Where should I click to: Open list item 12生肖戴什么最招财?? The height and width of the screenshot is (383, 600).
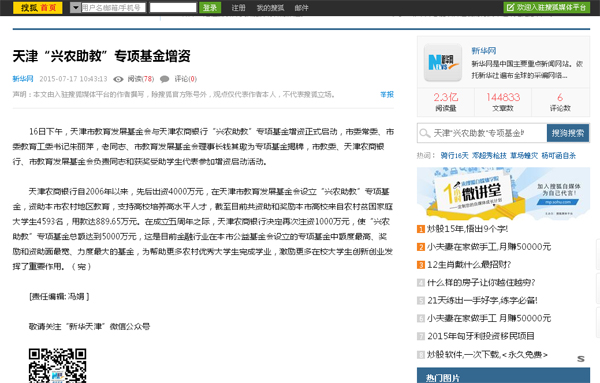469,264
